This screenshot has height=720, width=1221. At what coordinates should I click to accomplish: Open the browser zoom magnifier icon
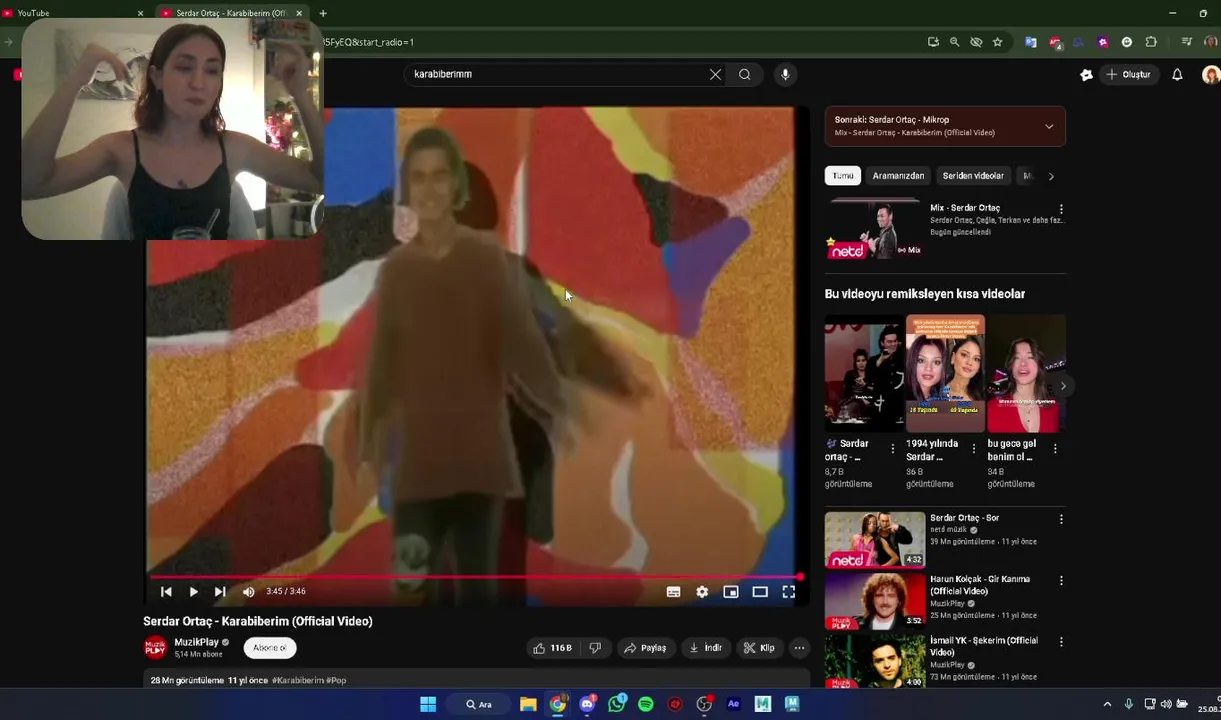tap(954, 42)
